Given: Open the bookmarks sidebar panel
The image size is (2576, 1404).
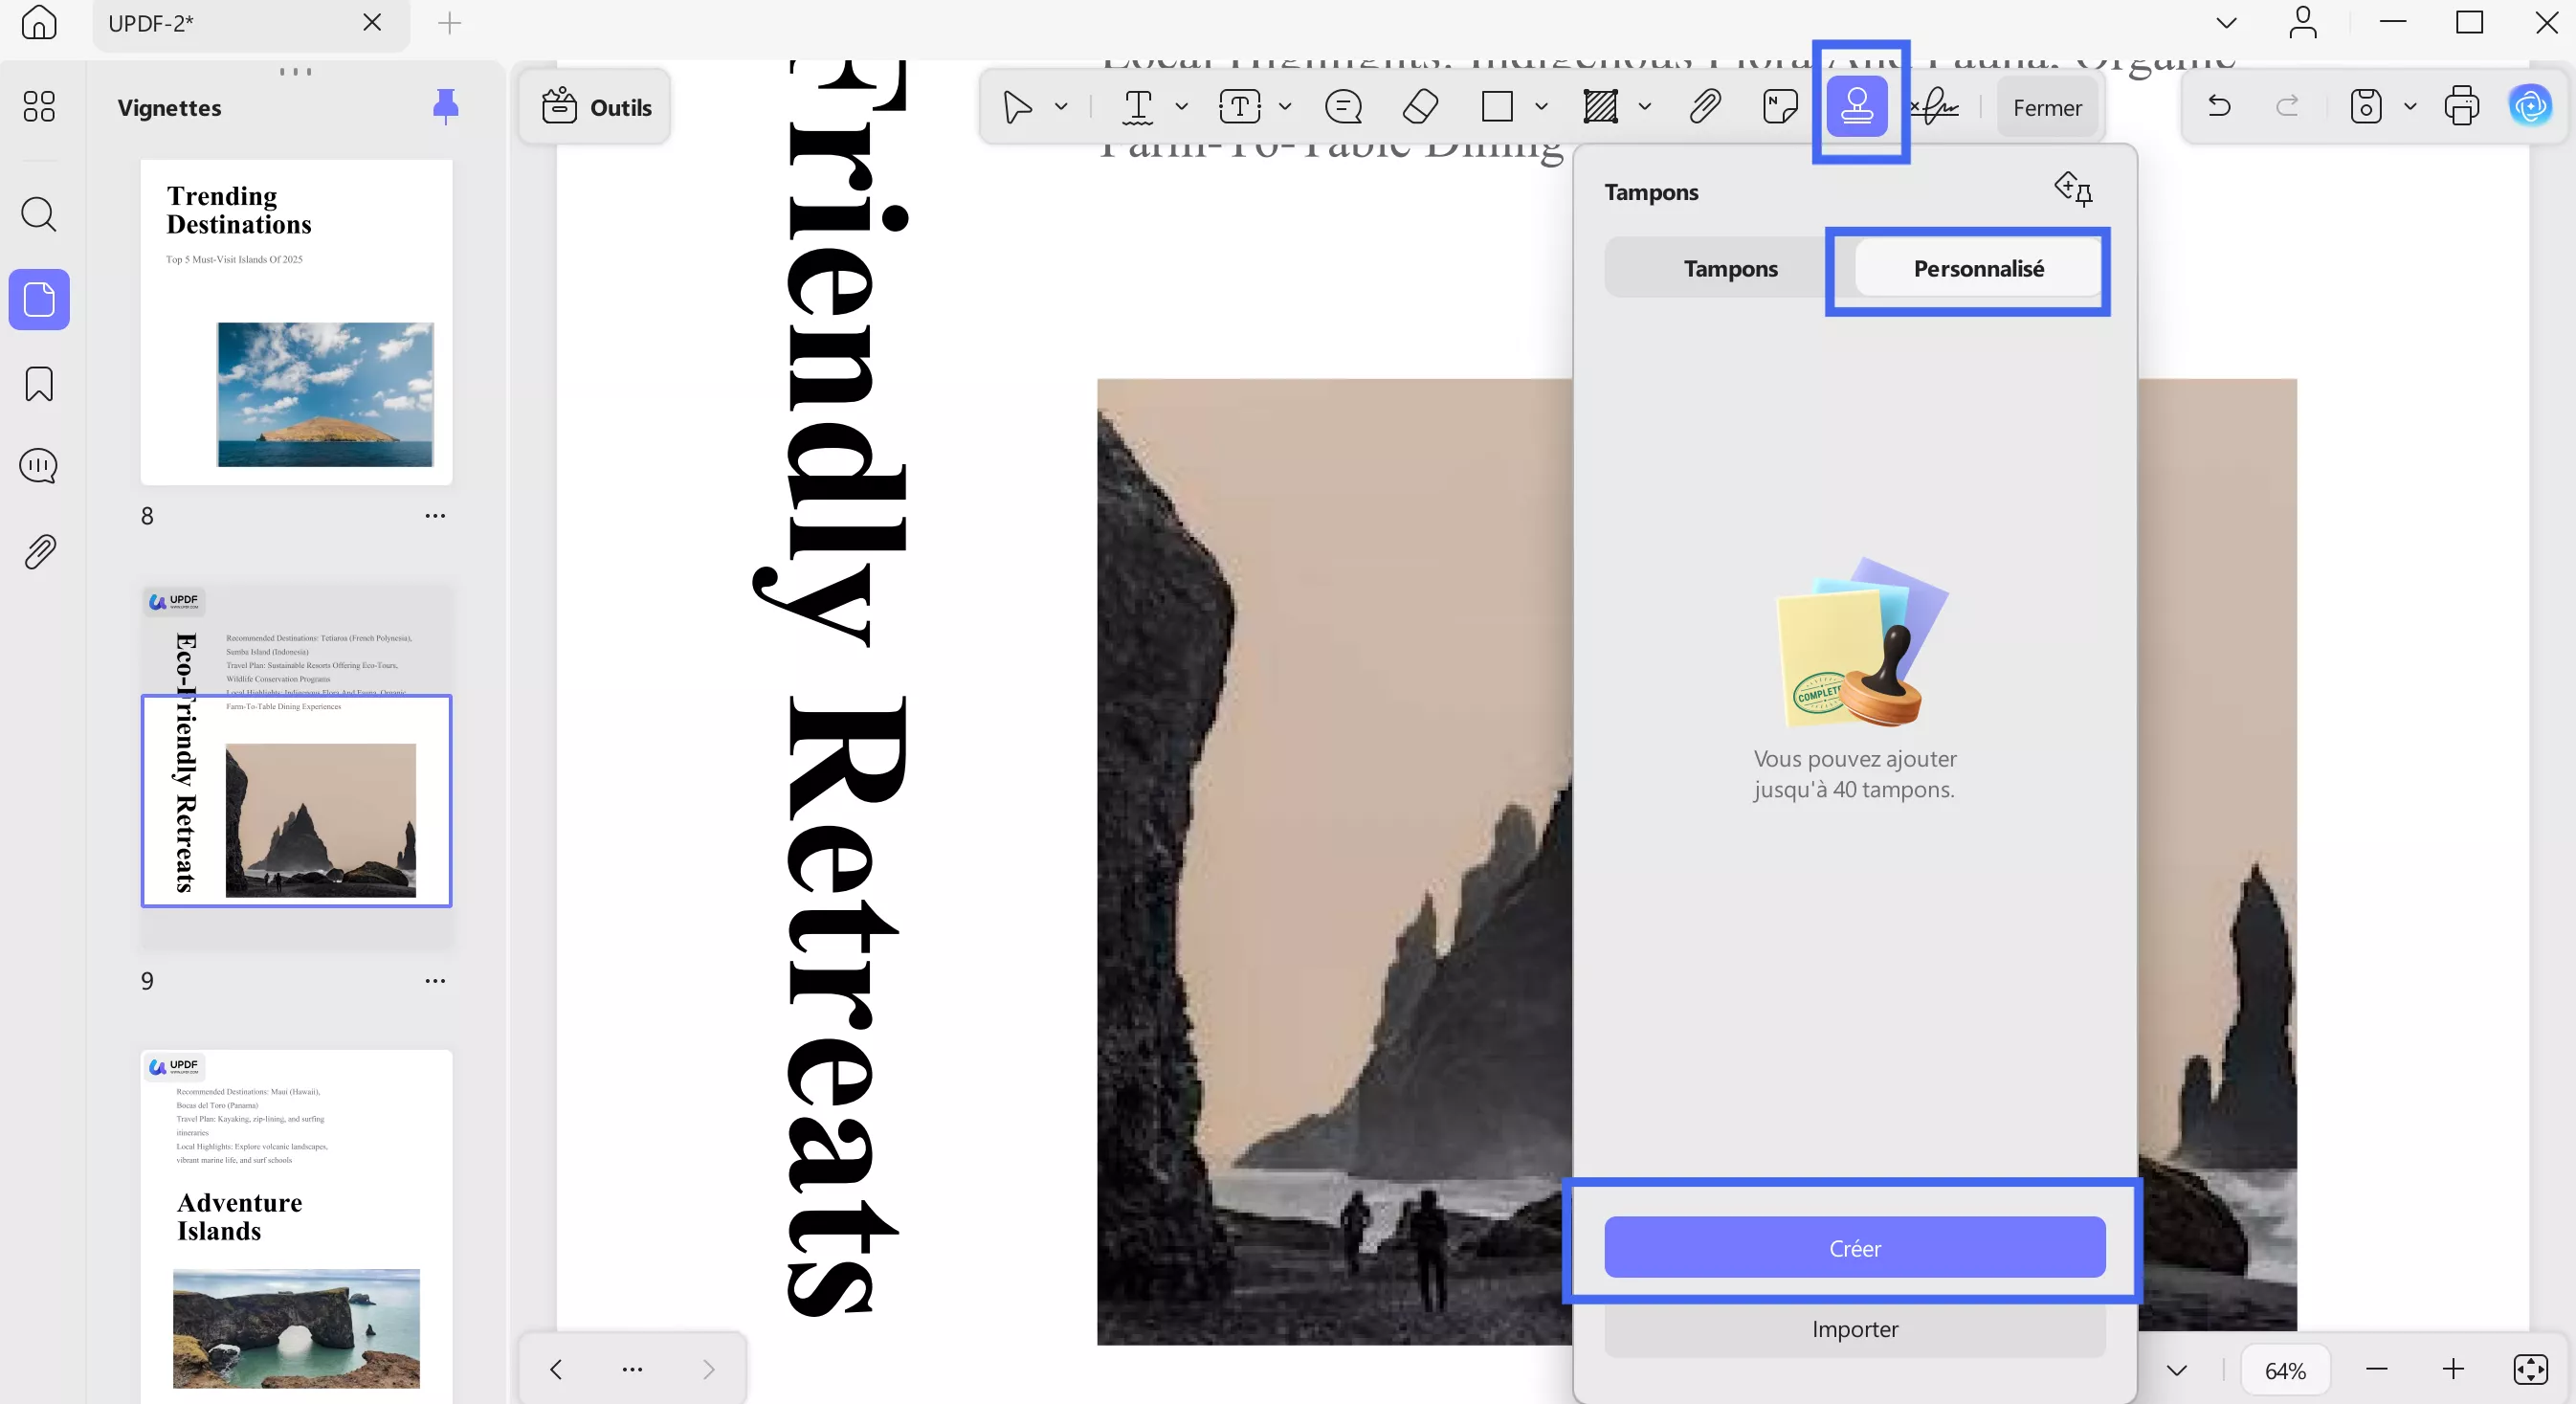Looking at the screenshot, I should pos(39,384).
